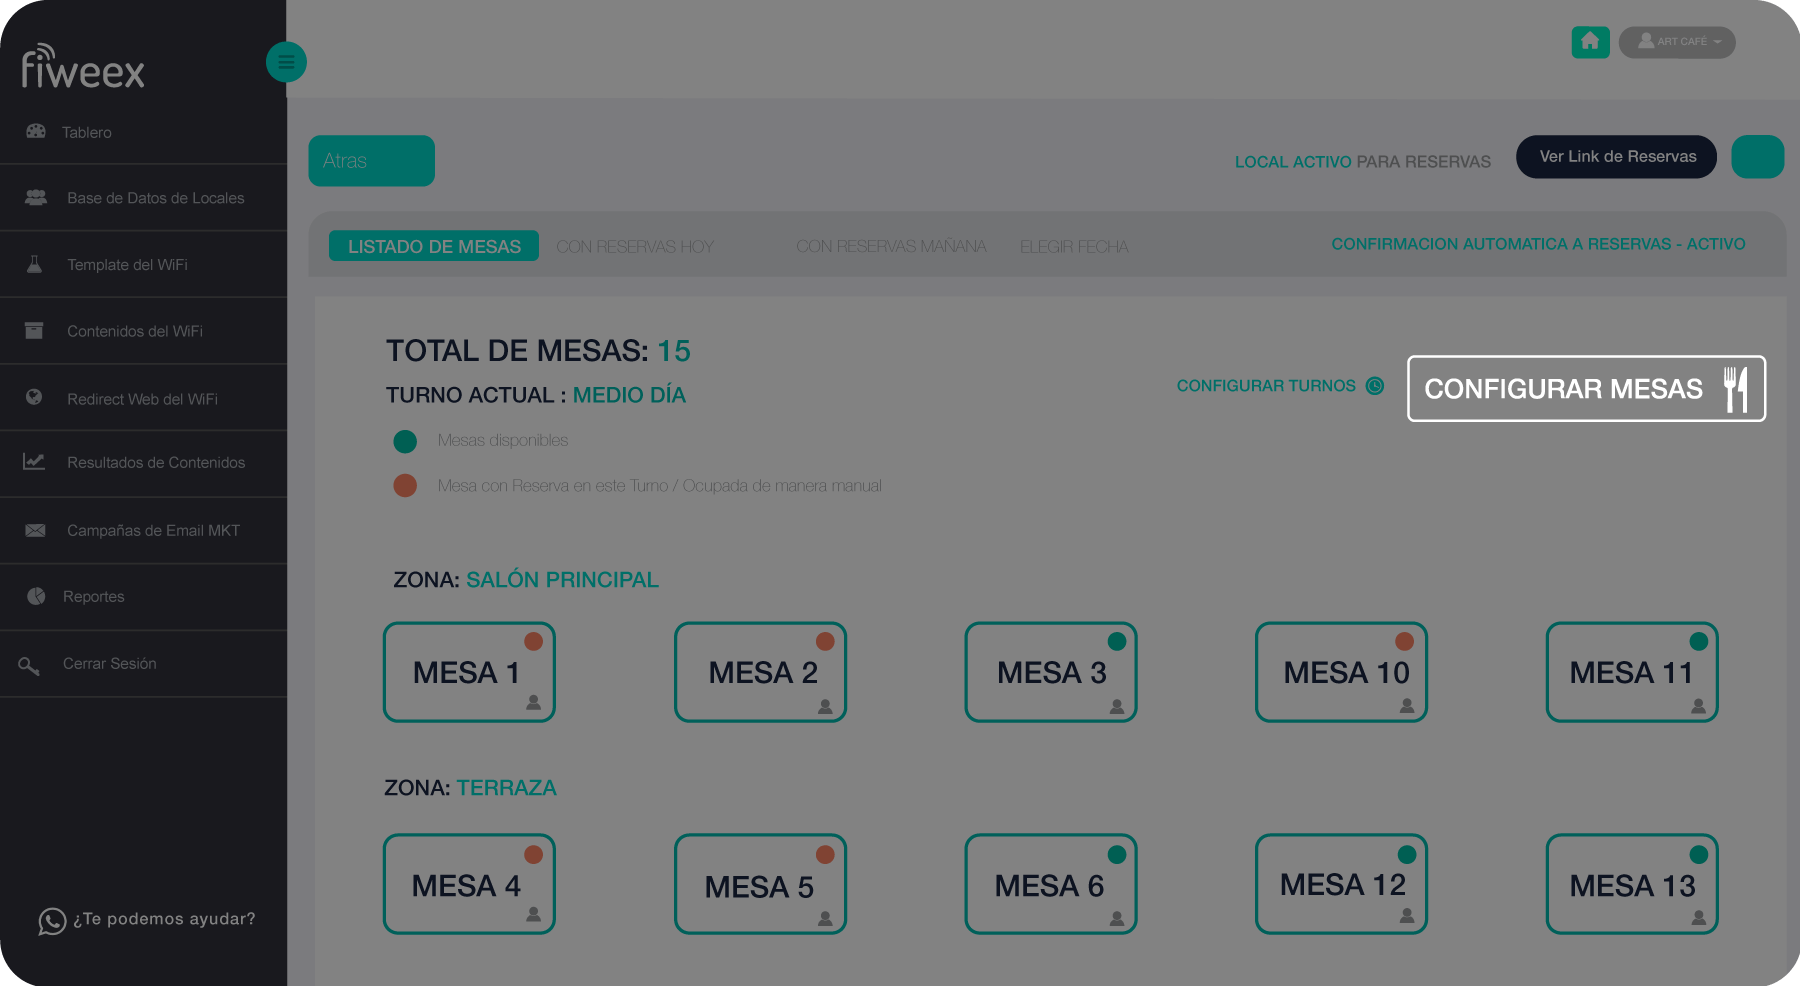Open WhatsApp help chat icon
The width and height of the screenshot is (1800, 986).
click(52, 921)
